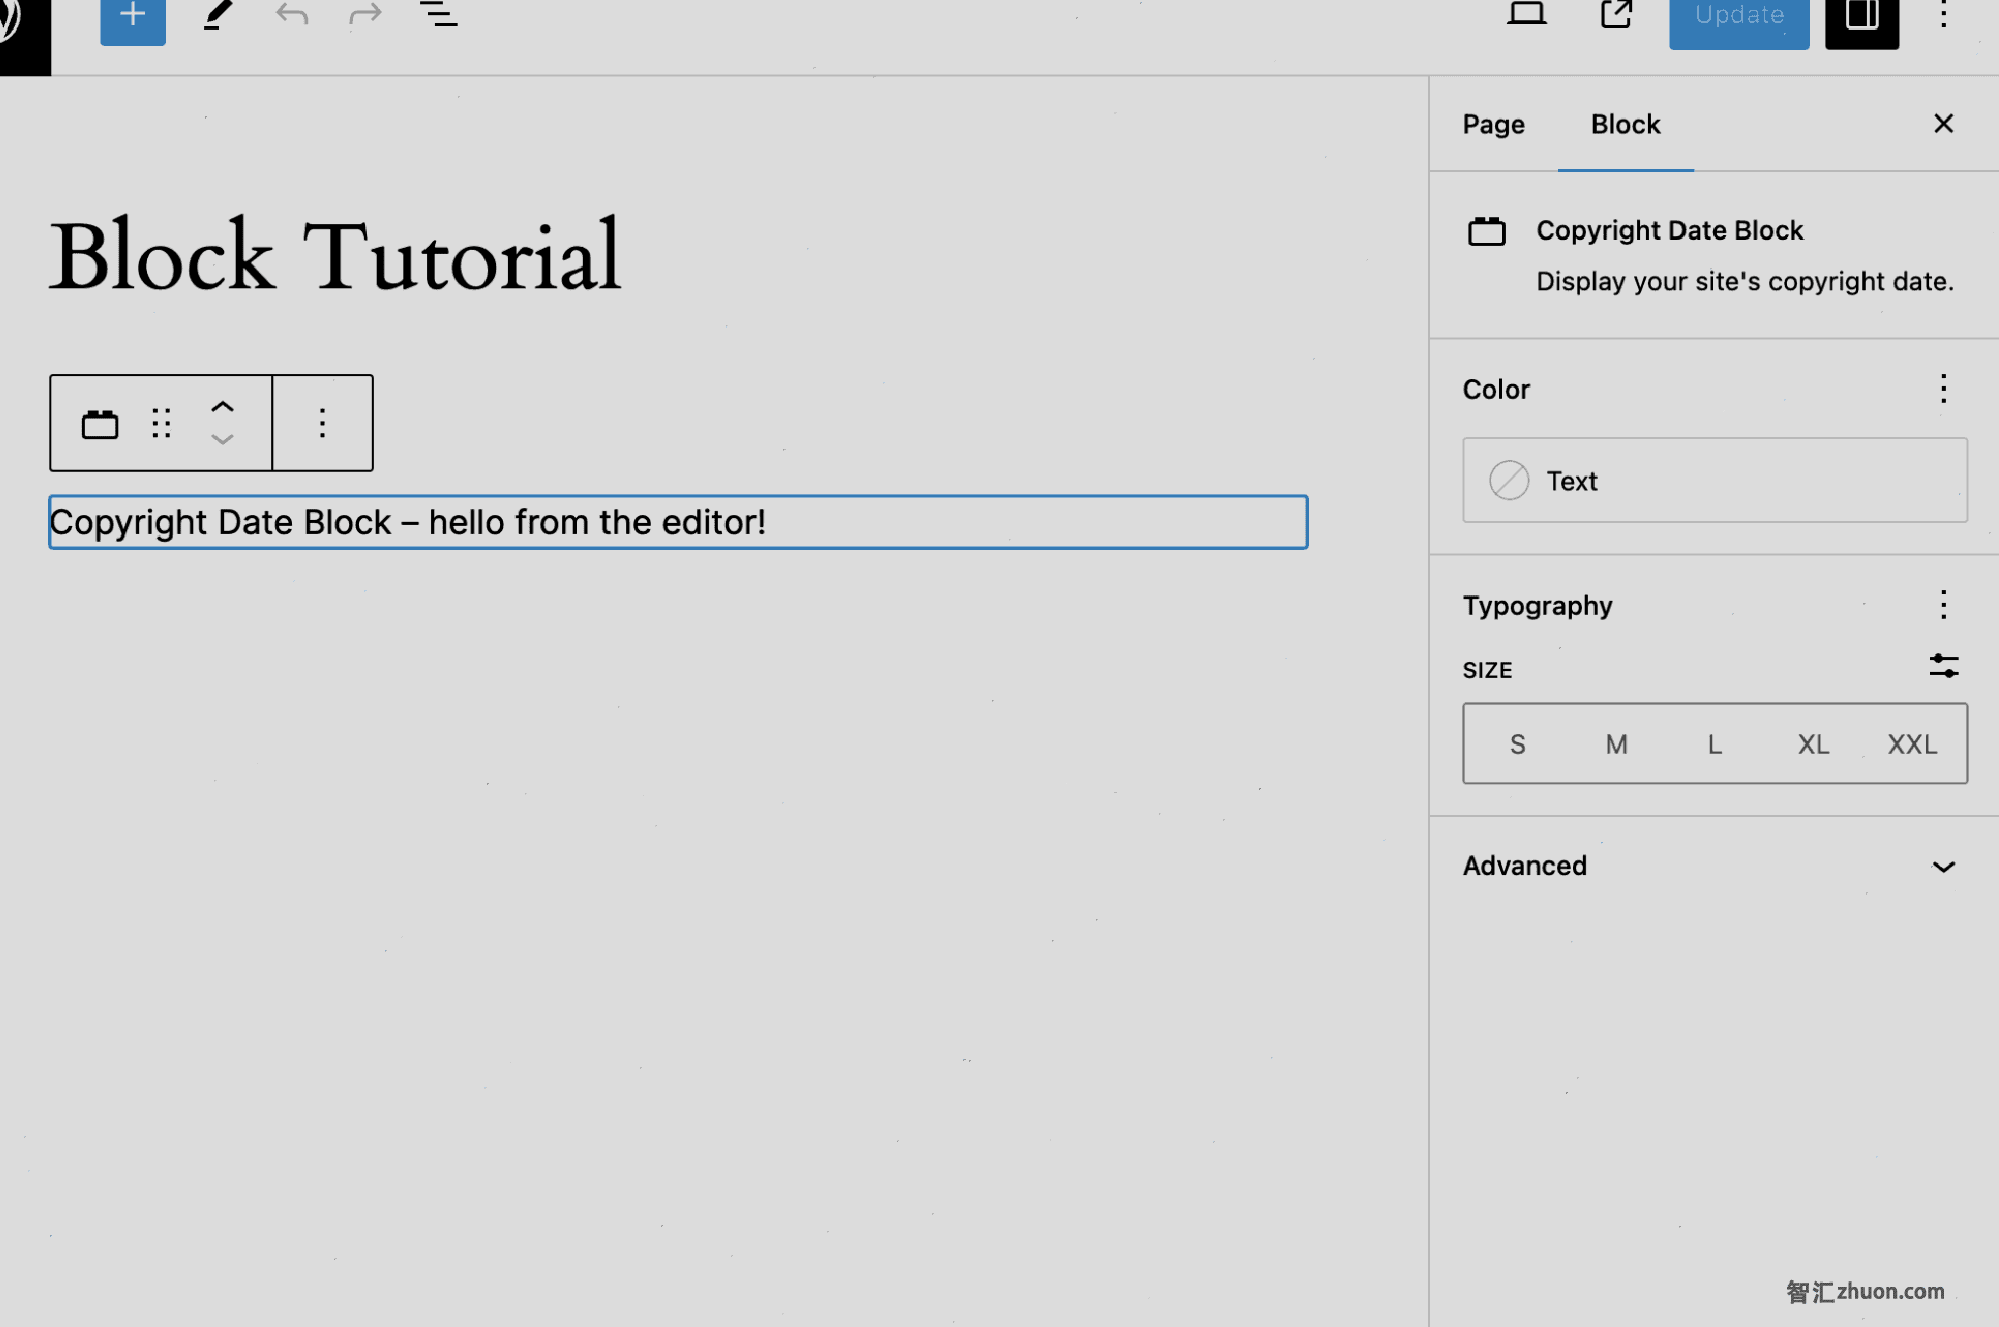
Task: Click block type icon in block toolbar
Action: [x=99, y=424]
